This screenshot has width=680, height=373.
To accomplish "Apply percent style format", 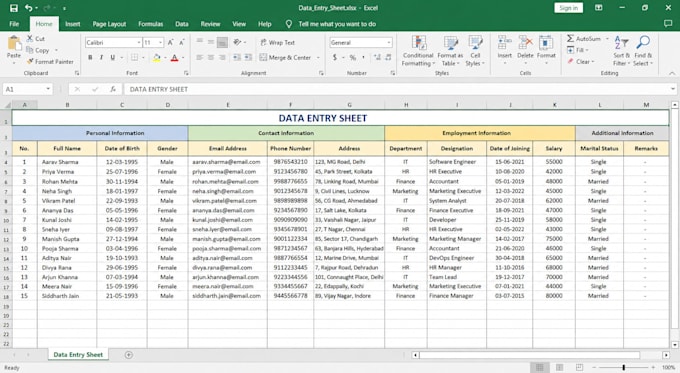I will 353,57.
